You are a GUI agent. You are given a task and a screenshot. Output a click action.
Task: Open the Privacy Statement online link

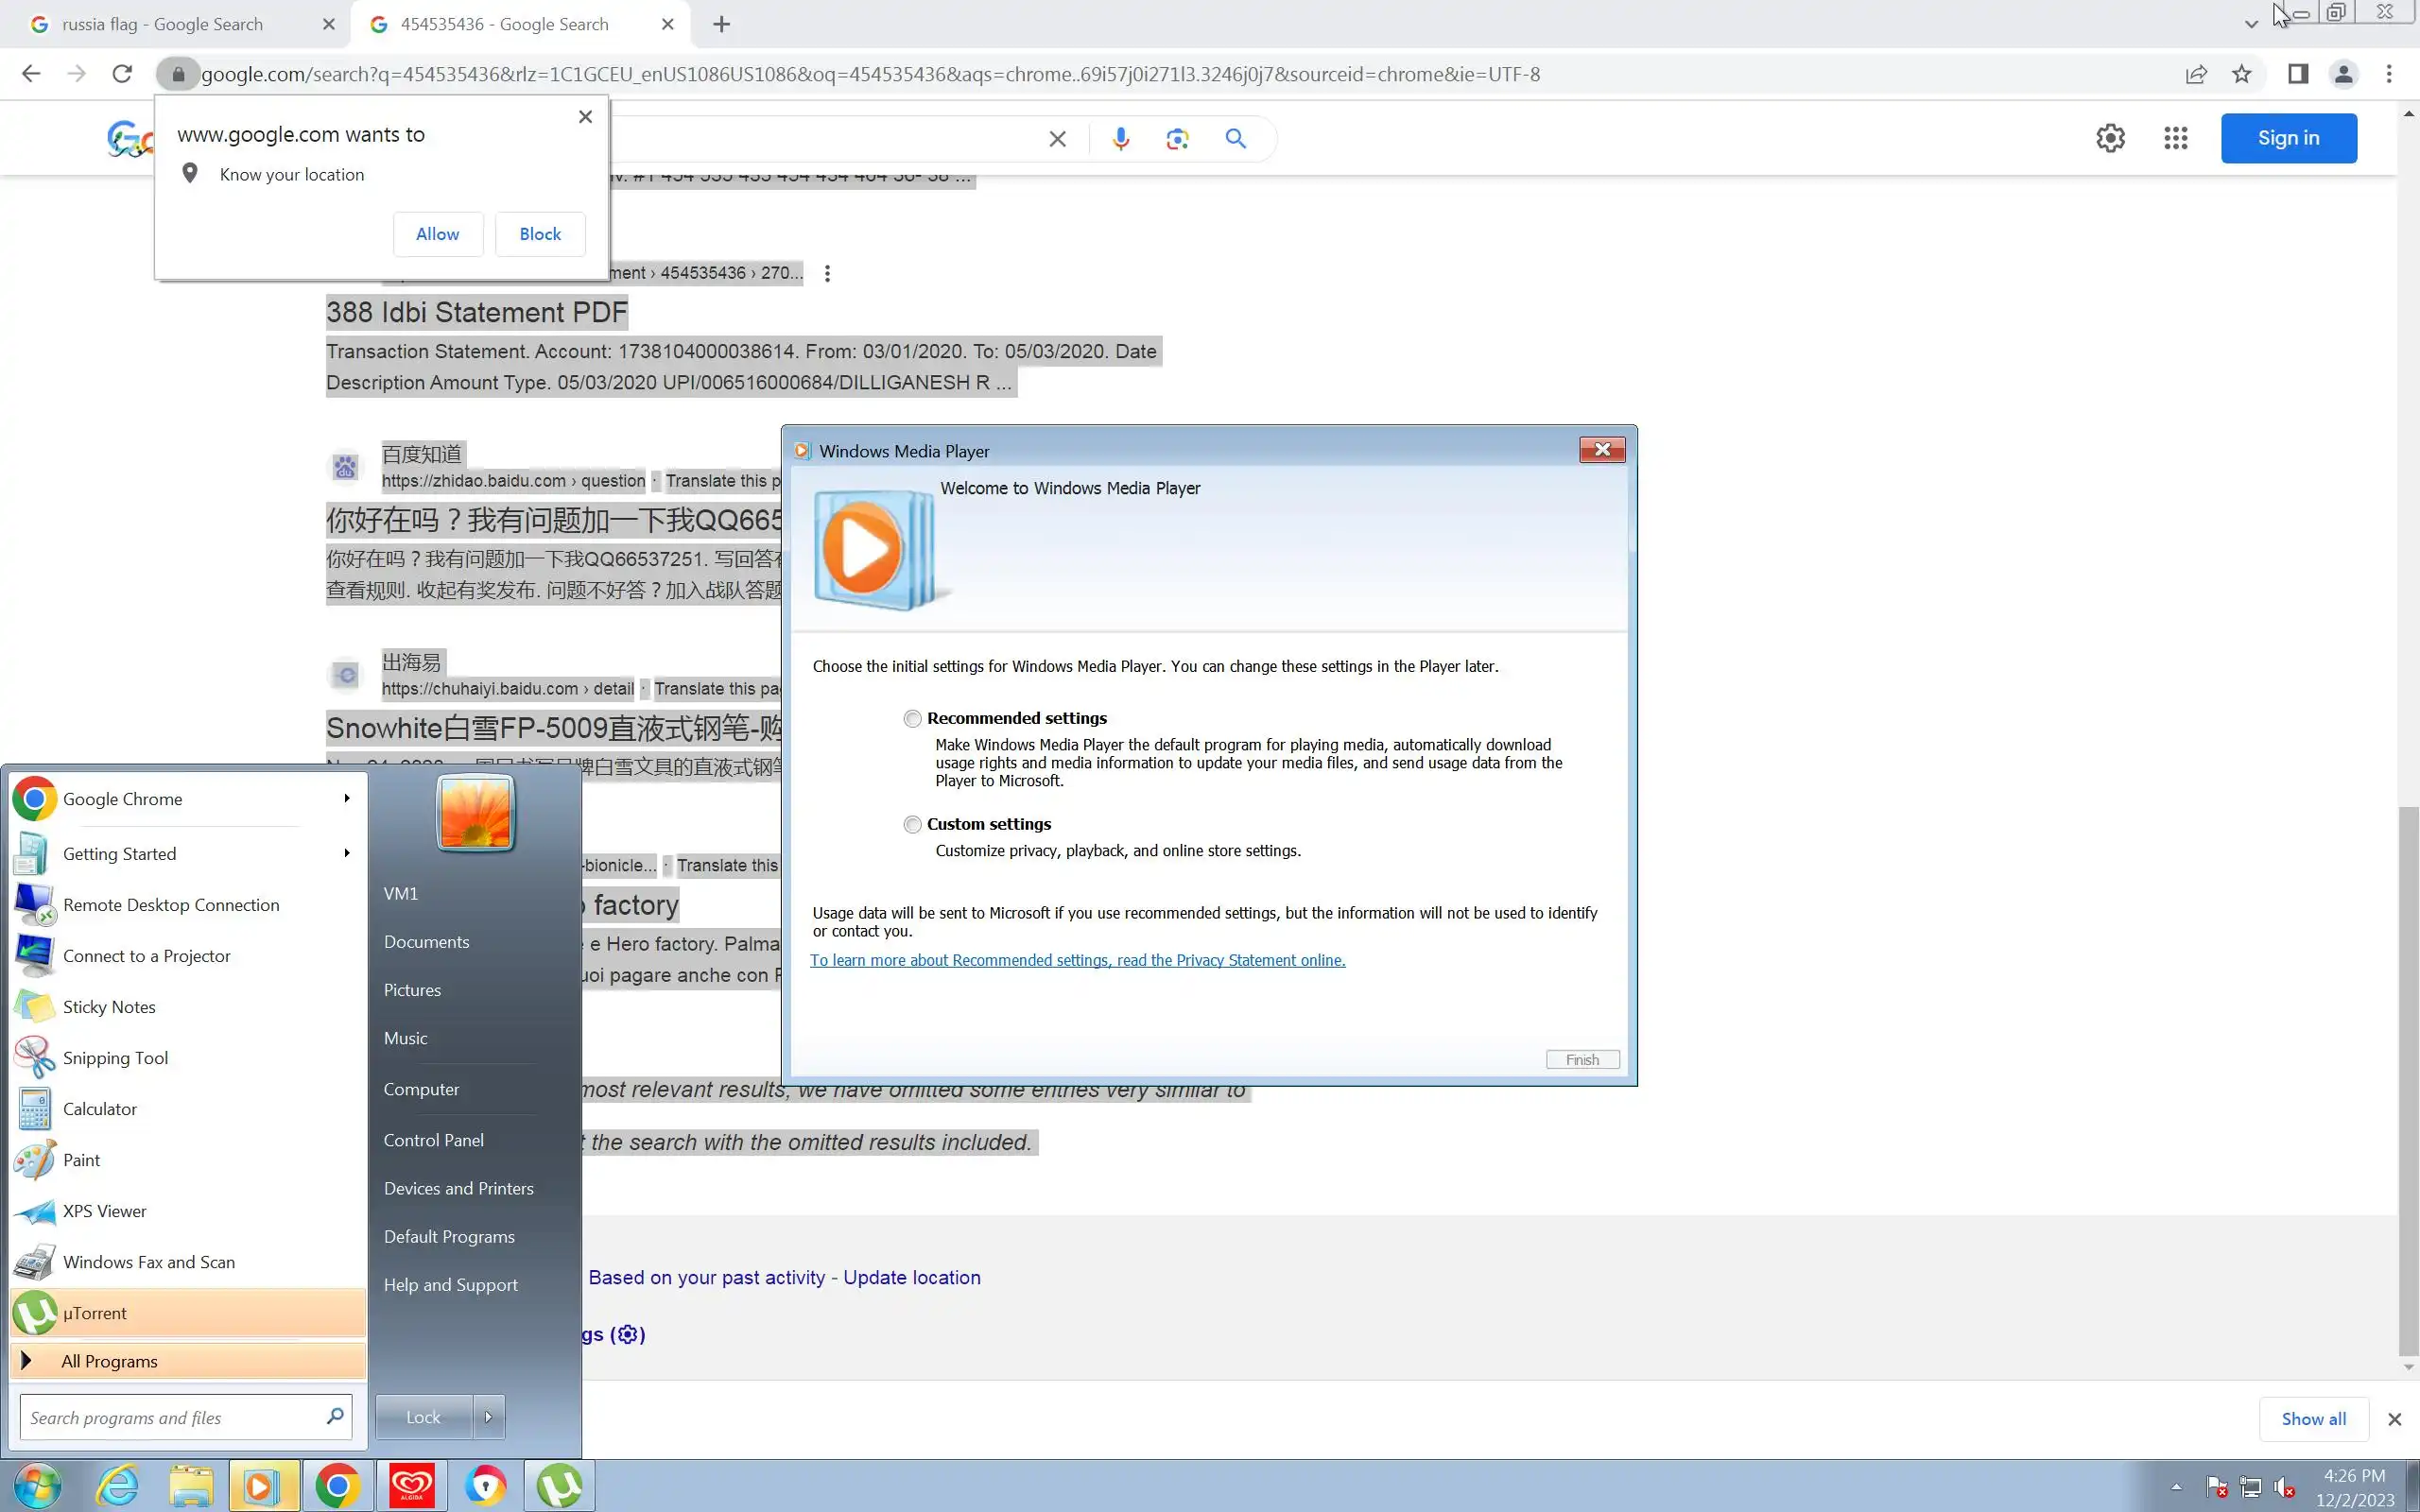[1077, 960]
